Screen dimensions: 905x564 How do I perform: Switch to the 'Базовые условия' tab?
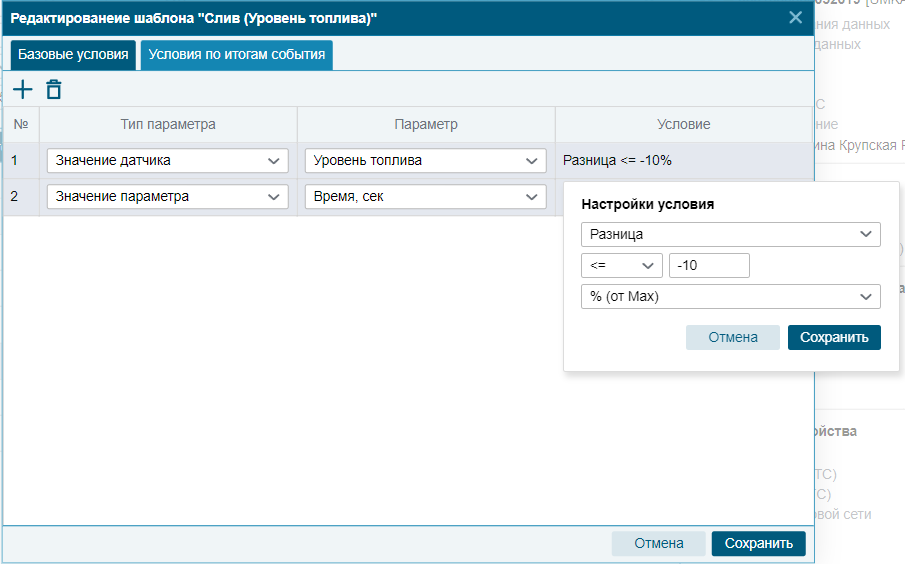coord(73,55)
